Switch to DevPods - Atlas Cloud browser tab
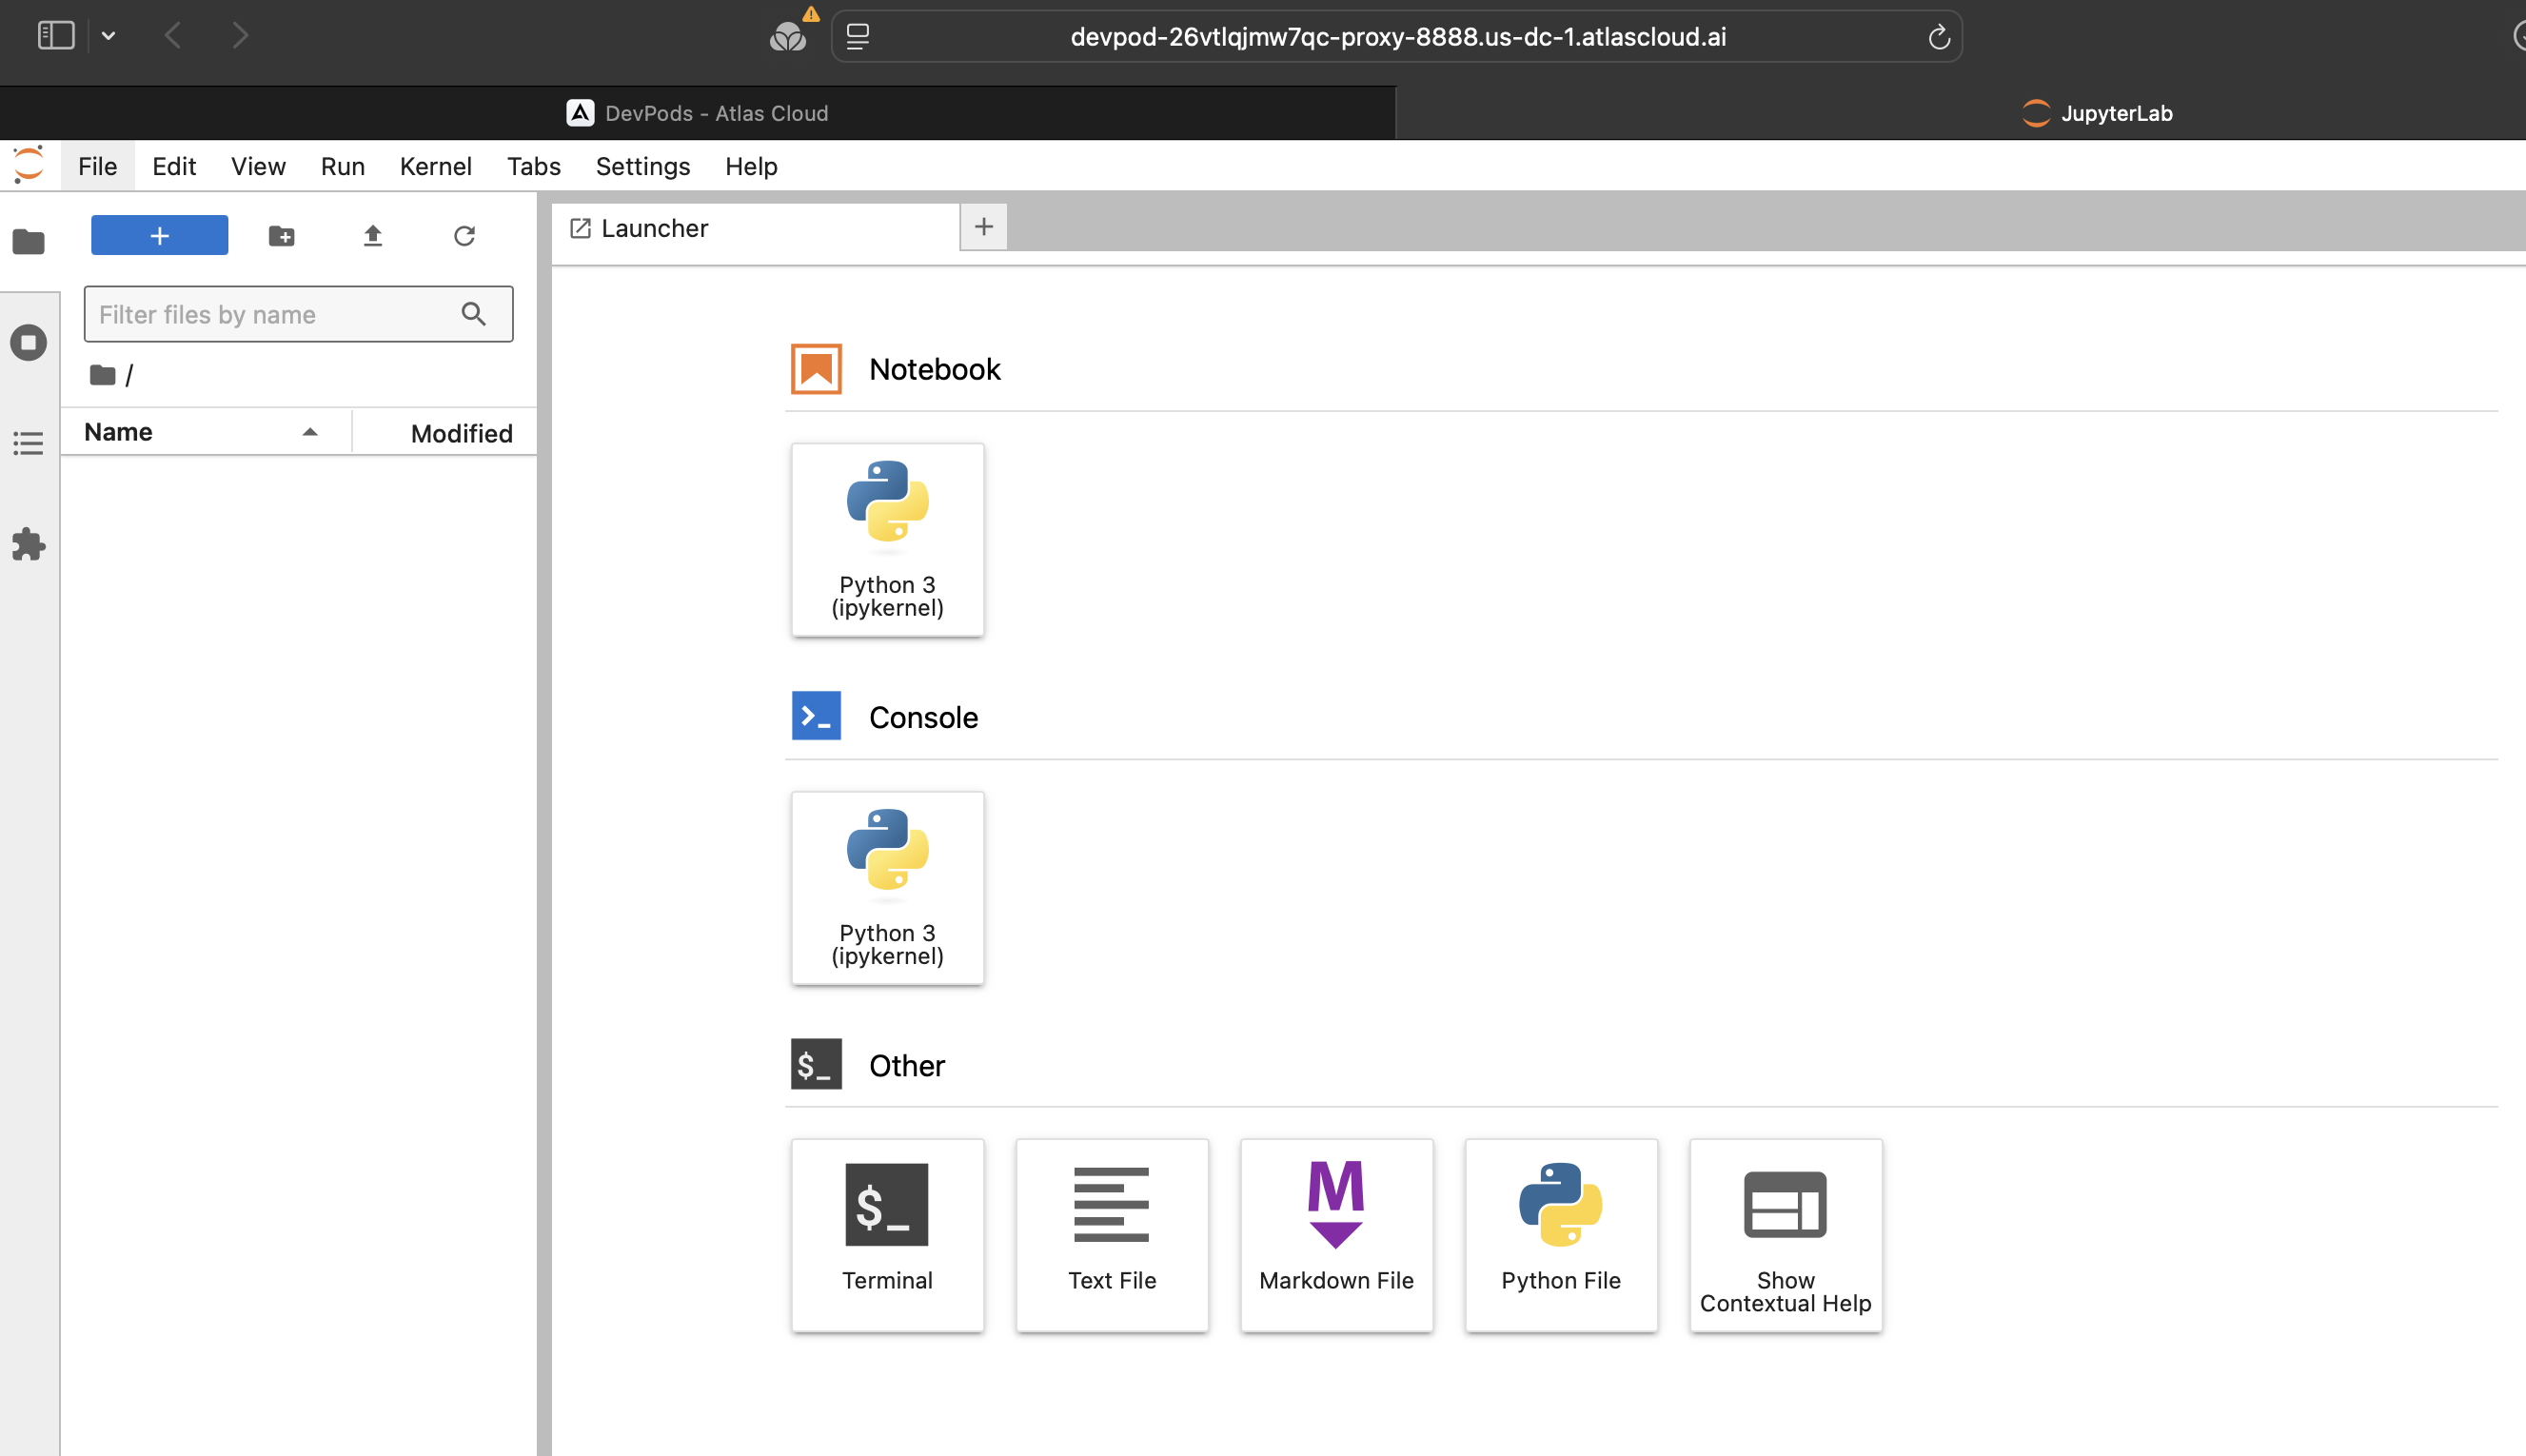Image resolution: width=2526 pixels, height=1456 pixels. click(x=698, y=113)
